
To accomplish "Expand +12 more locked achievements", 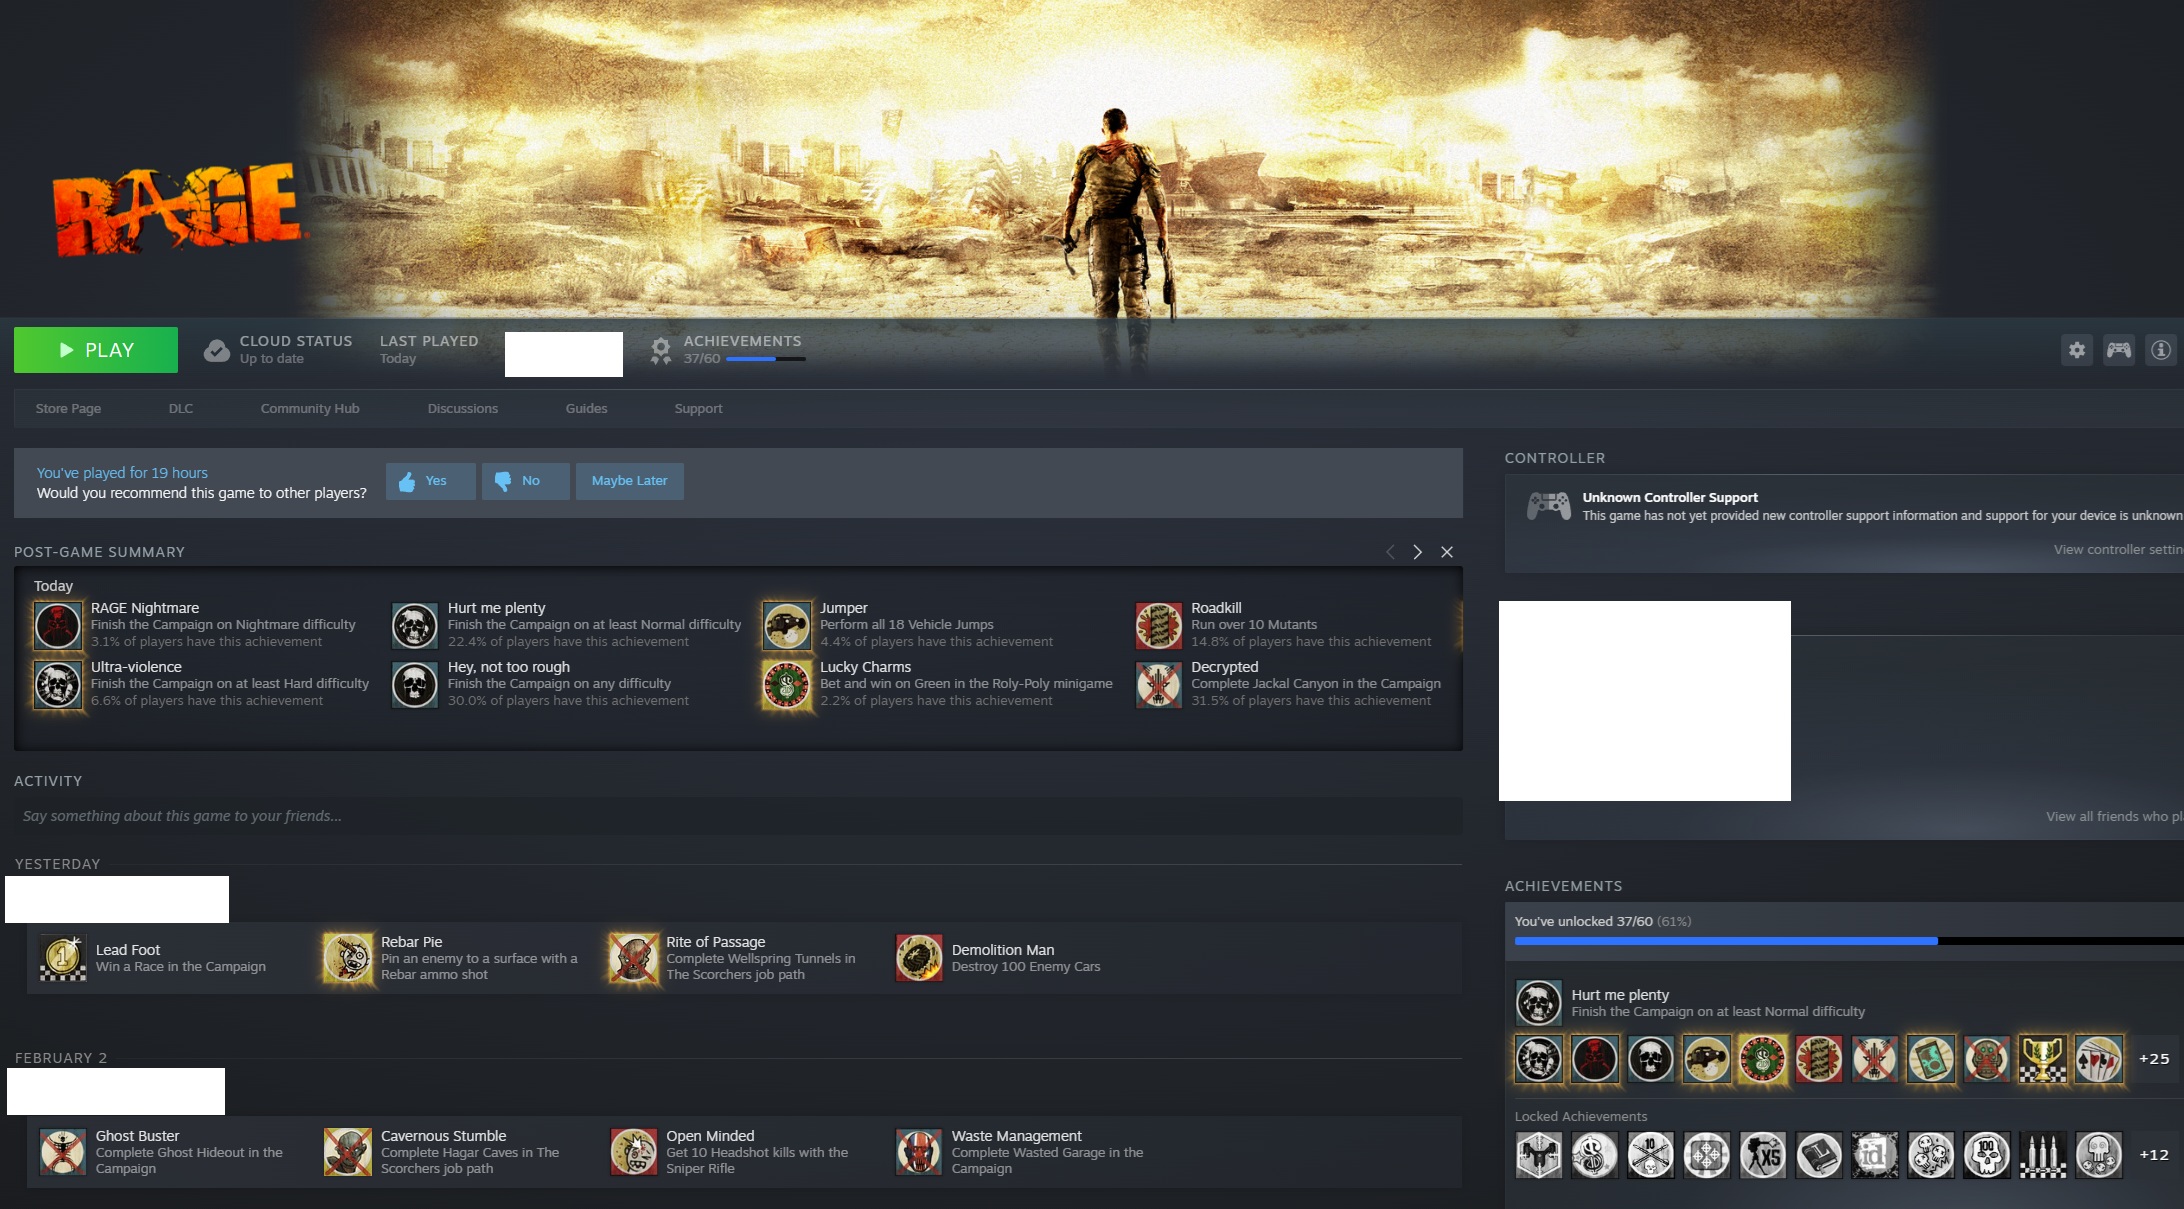I will (x=2153, y=1155).
